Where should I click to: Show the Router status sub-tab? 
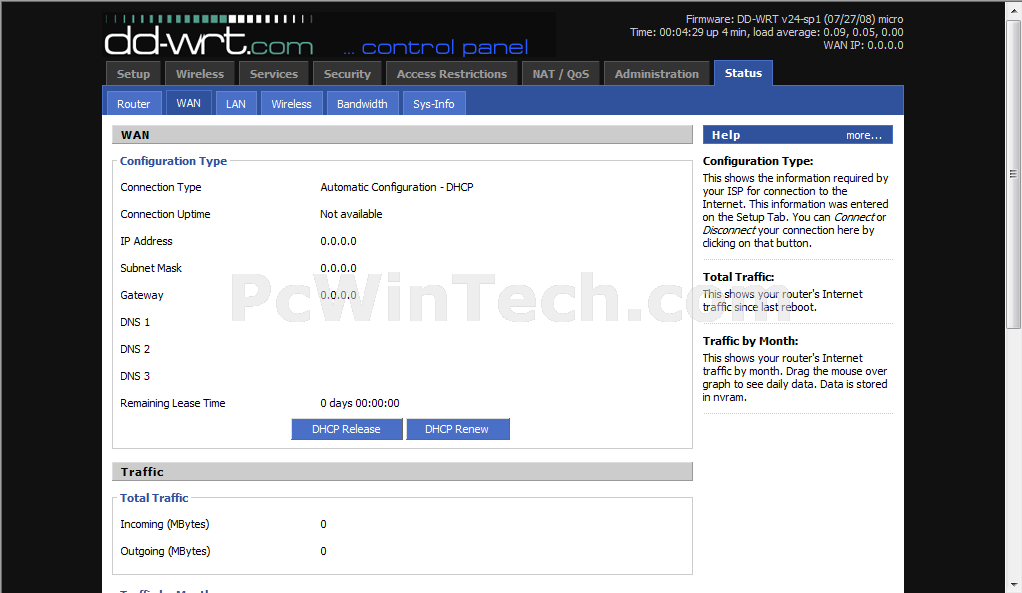(x=134, y=104)
